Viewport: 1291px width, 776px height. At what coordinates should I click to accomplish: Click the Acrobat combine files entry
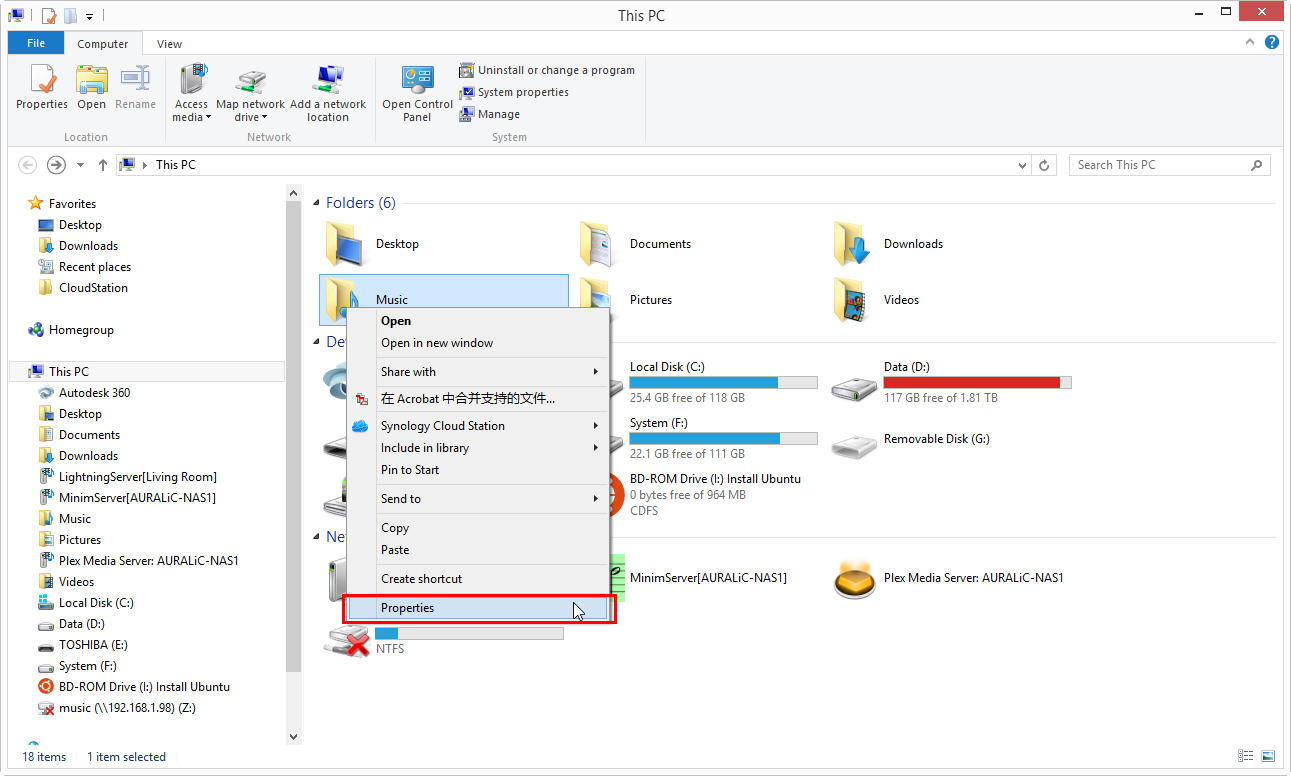click(478, 399)
